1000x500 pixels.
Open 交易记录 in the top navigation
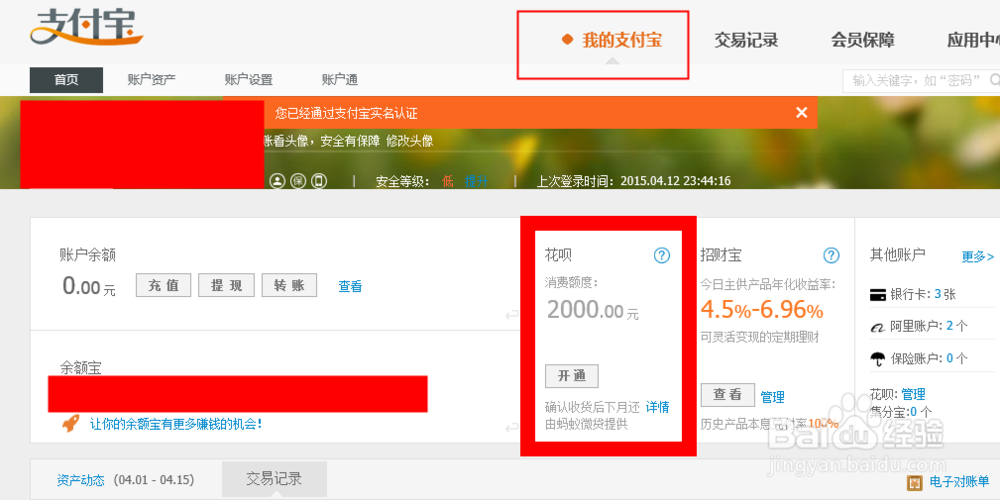(746, 40)
